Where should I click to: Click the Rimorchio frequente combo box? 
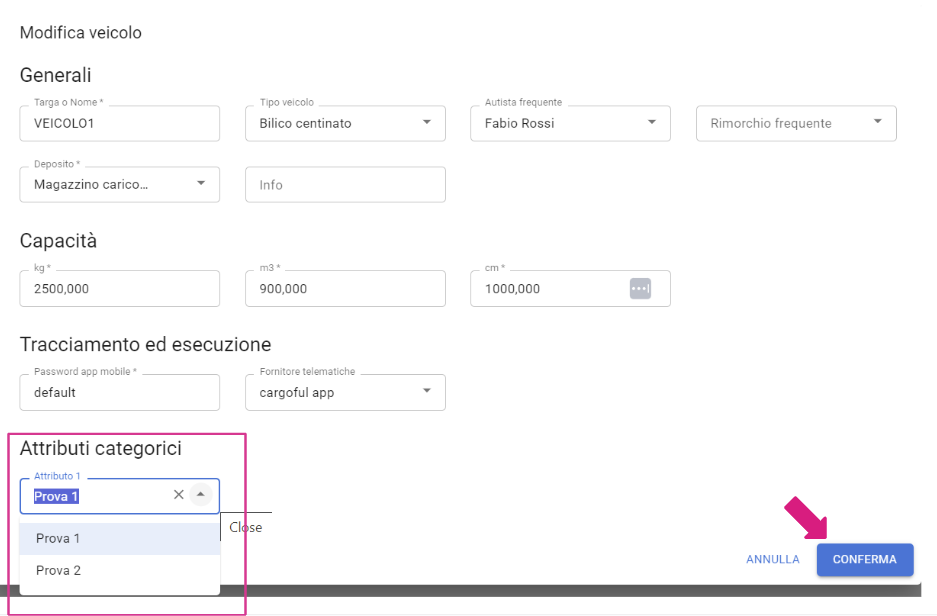(796, 124)
